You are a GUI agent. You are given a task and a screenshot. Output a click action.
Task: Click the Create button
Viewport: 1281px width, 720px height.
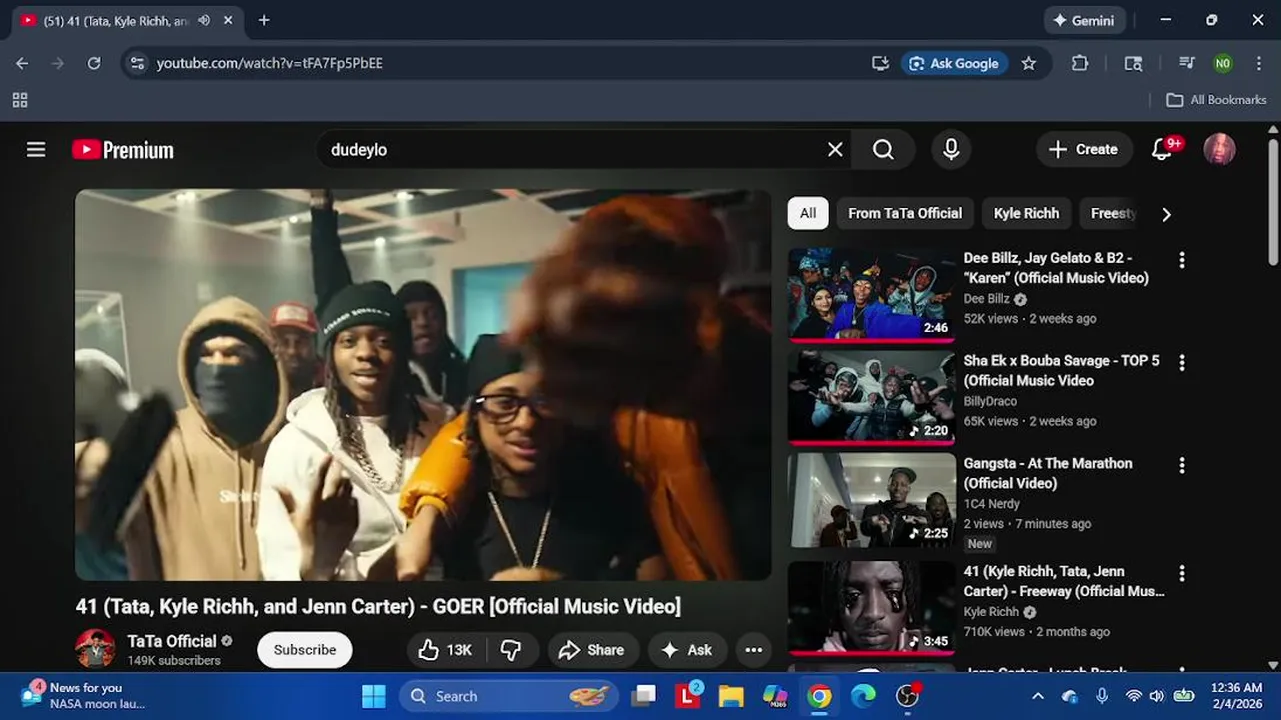[1084, 150]
